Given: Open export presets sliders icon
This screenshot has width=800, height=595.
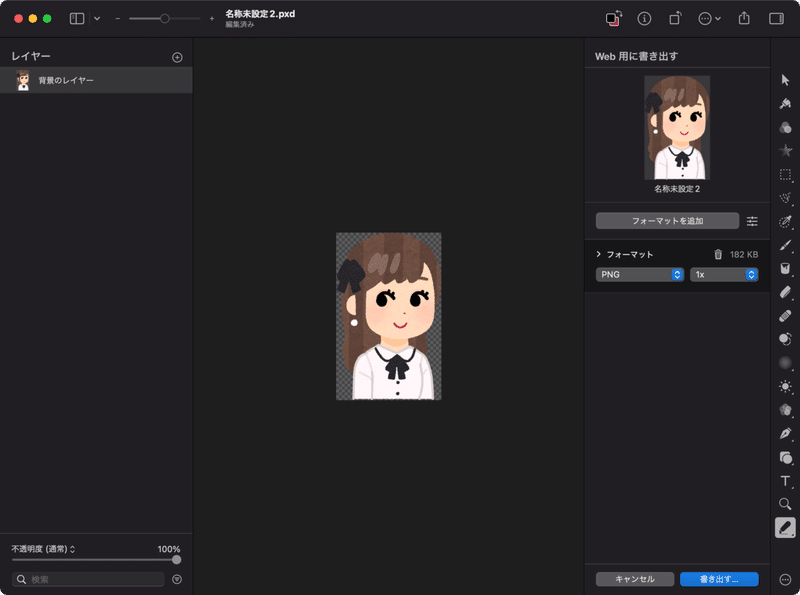Looking at the screenshot, I should 752,221.
